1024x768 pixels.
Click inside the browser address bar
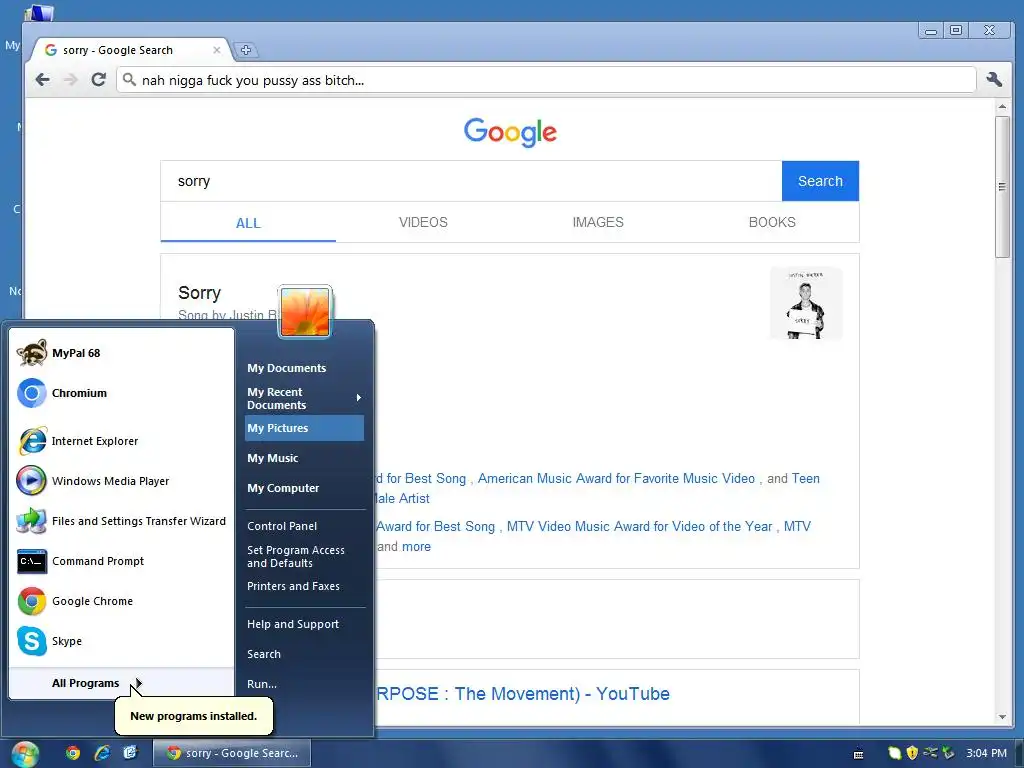point(546,80)
